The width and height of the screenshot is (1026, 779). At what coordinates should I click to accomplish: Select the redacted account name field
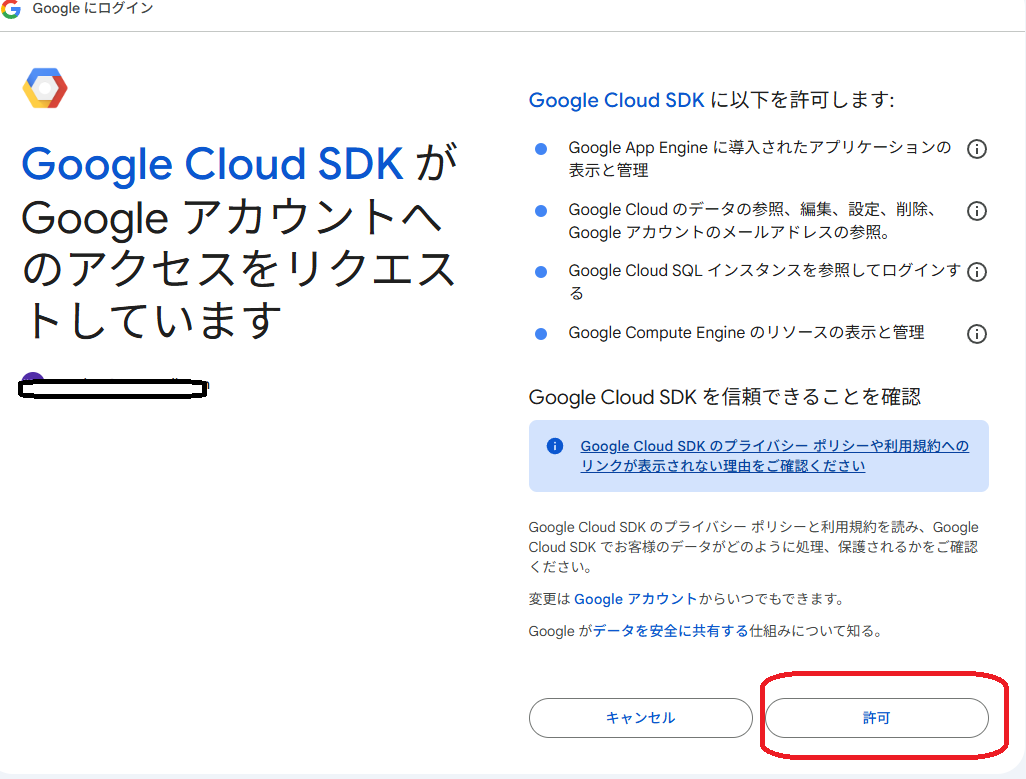pos(113,389)
